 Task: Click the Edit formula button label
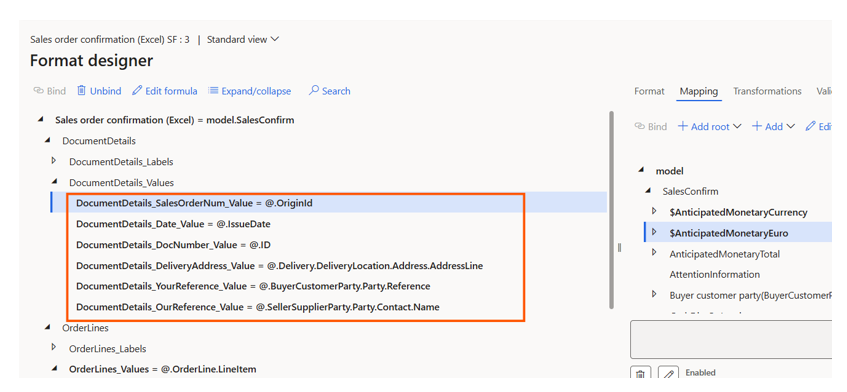(x=171, y=91)
